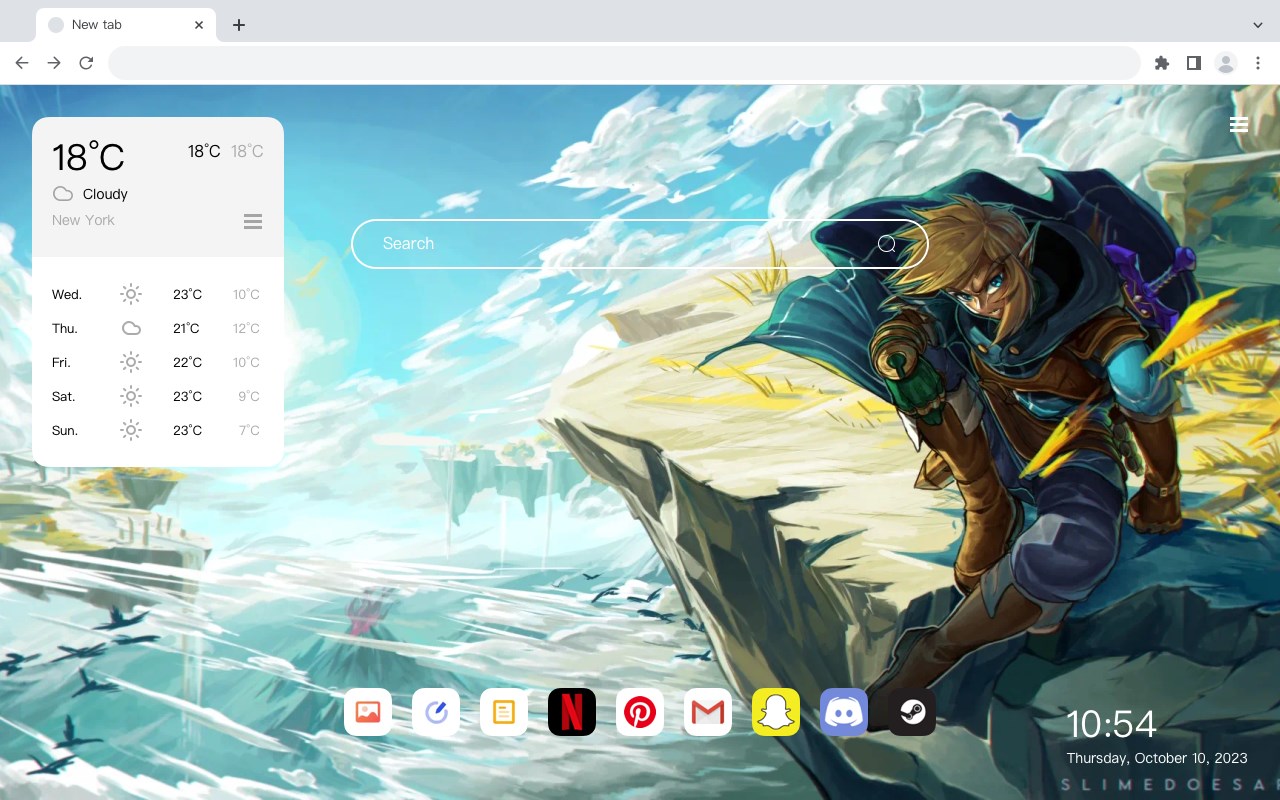
Task: Click Saturday's 9°C low temperature
Action: click(249, 396)
